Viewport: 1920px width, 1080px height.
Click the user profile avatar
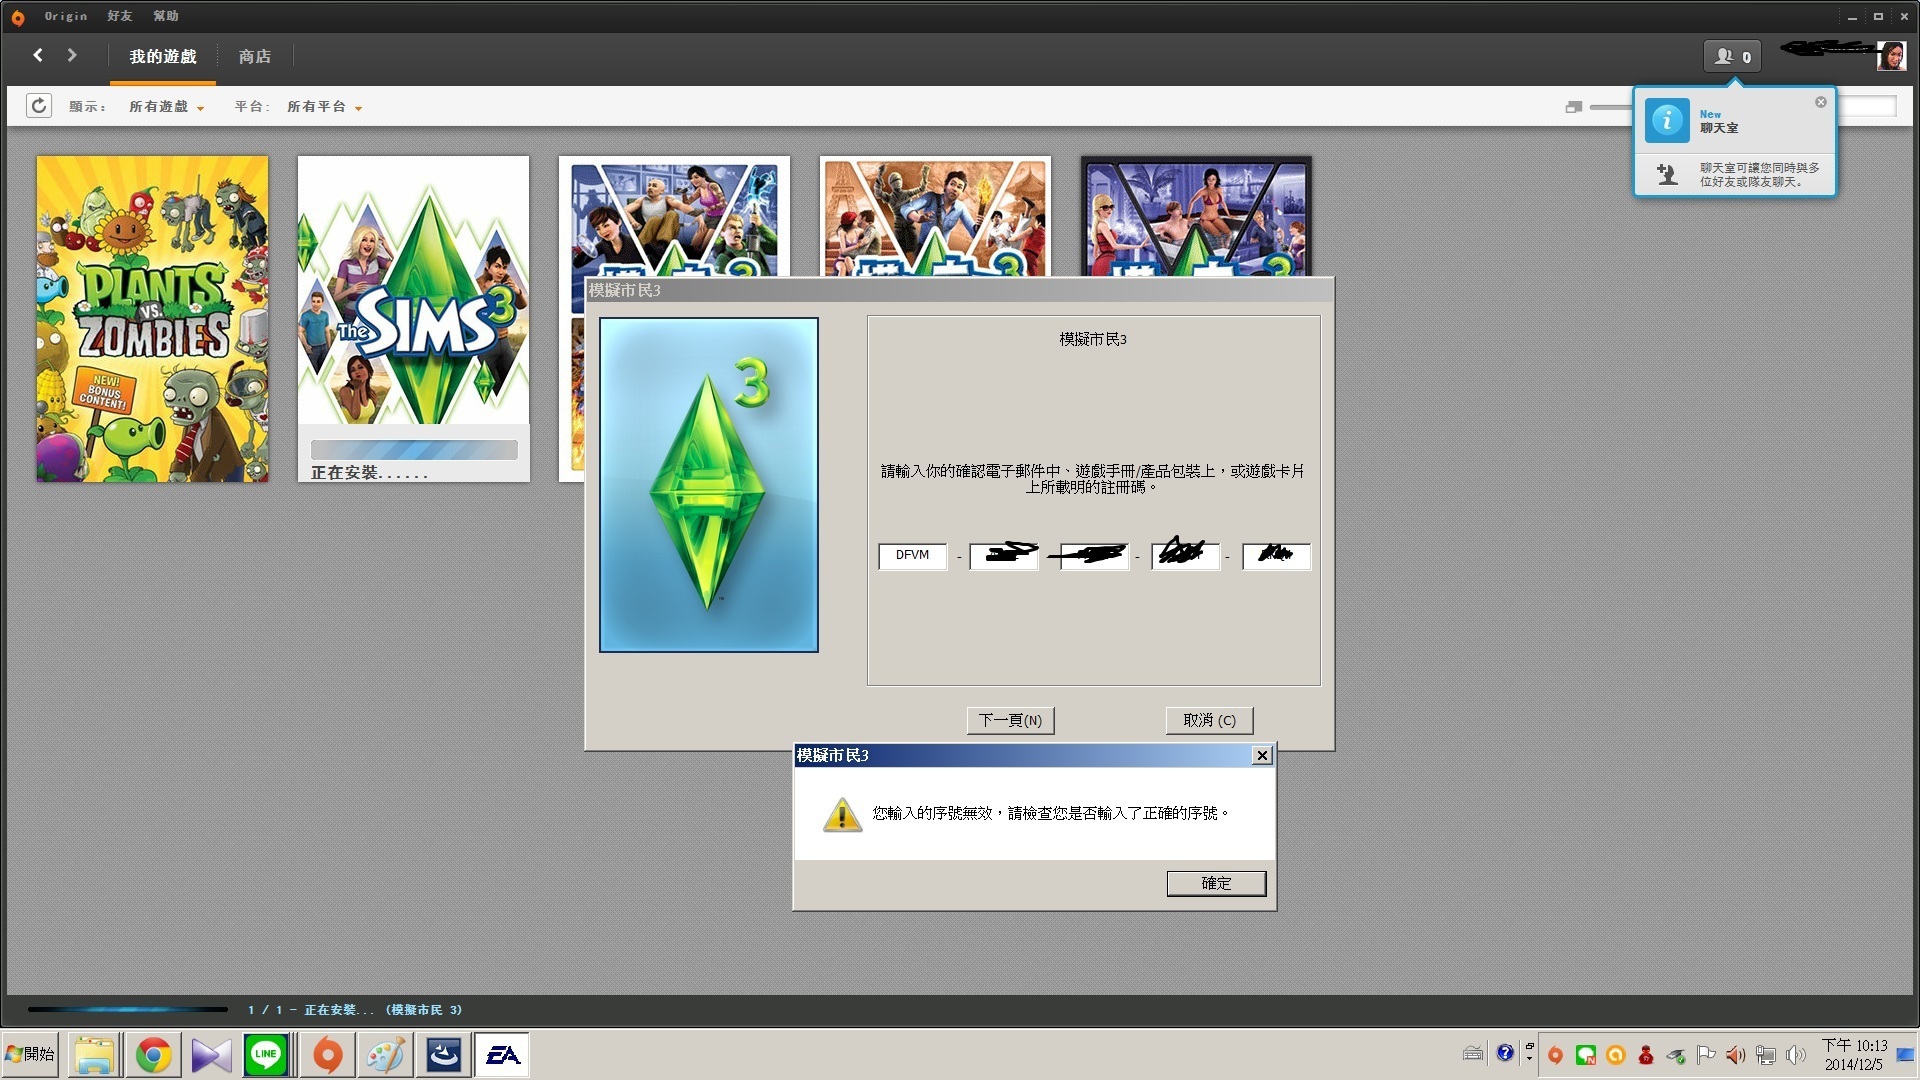pos(1891,56)
